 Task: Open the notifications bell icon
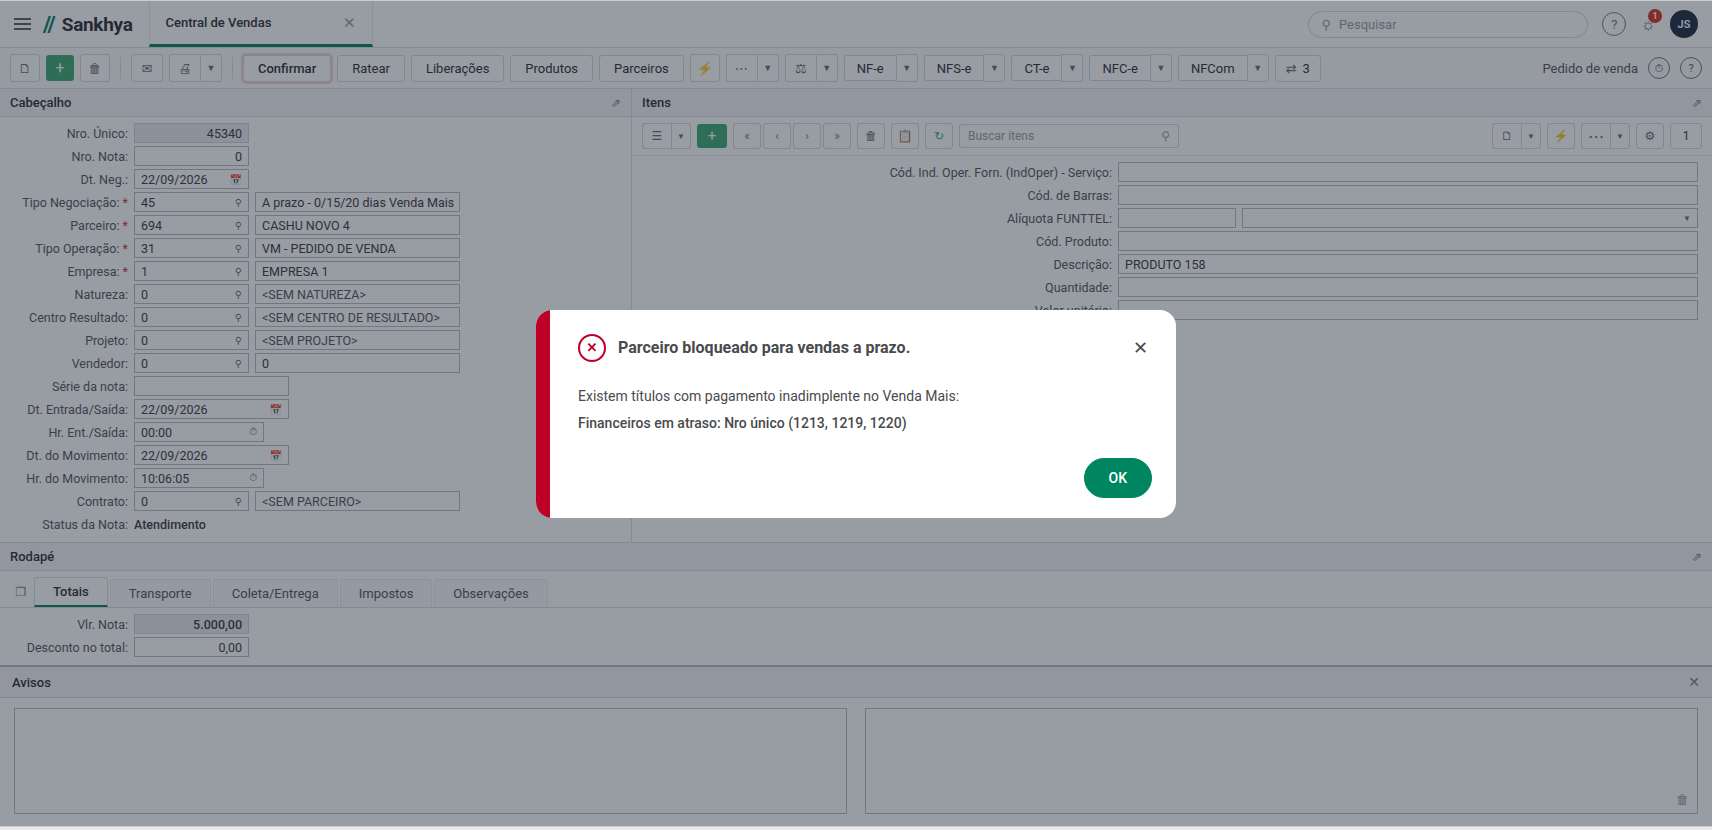(x=1649, y=24)
